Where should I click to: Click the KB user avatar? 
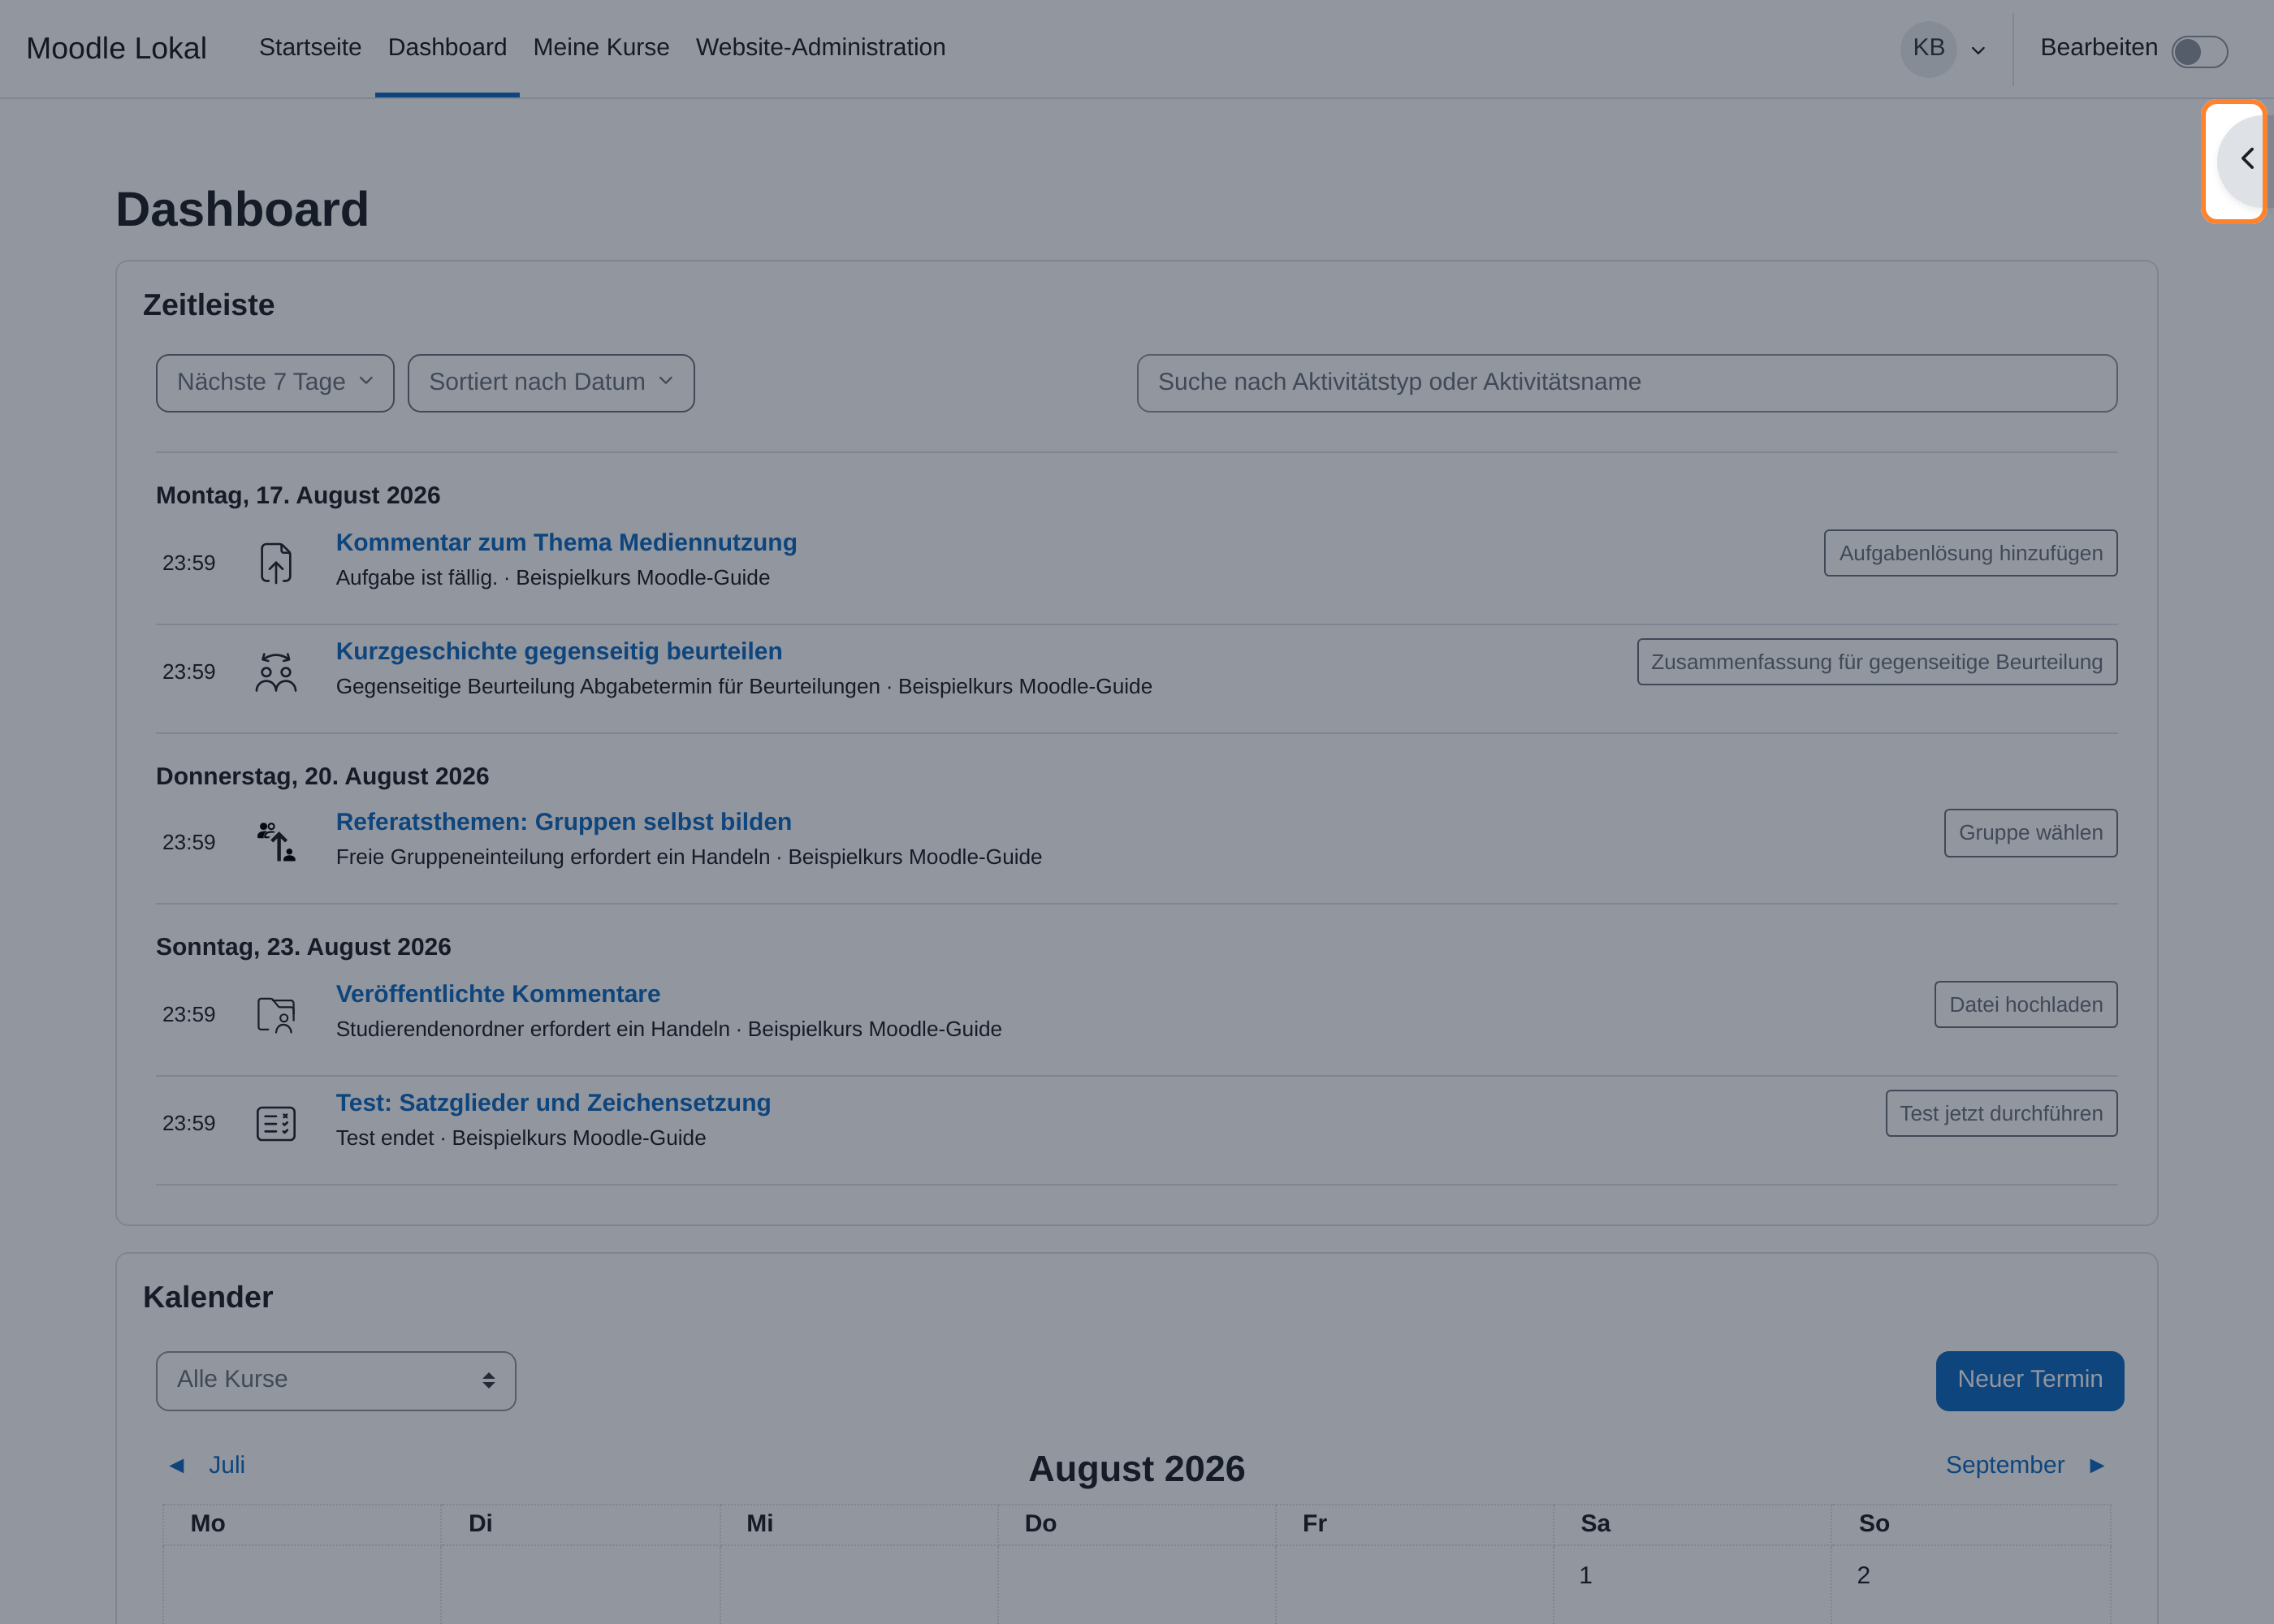[x=1928, y=49]
